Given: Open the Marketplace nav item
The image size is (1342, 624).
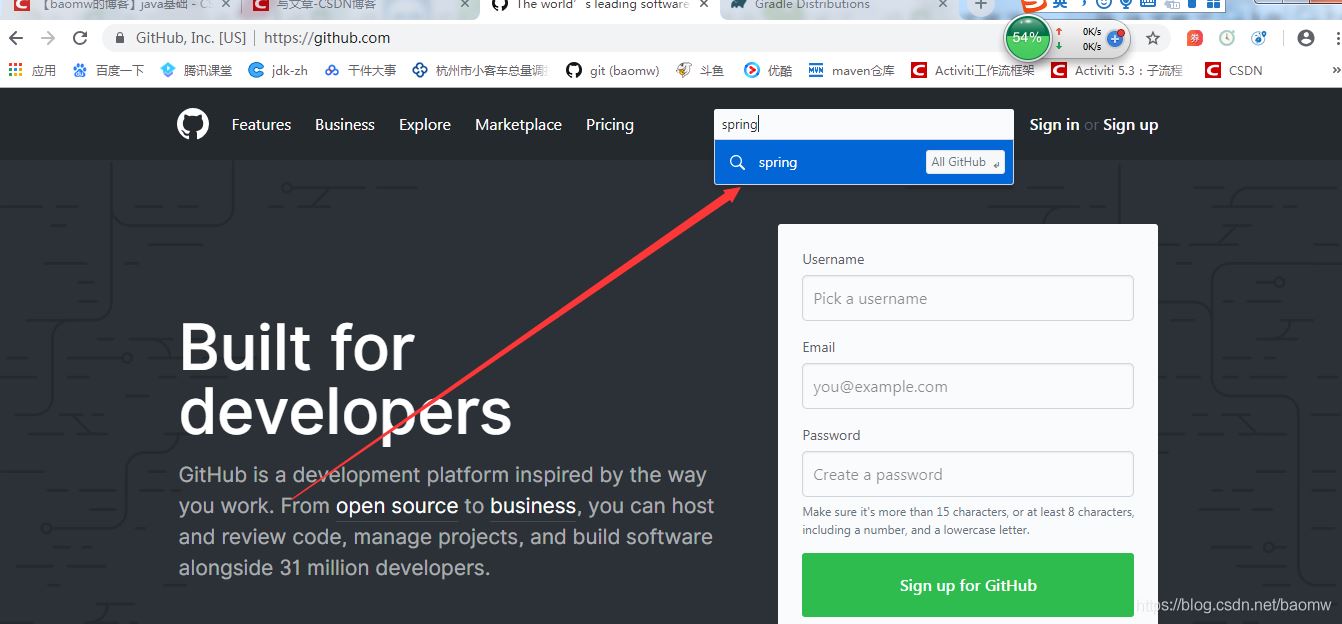Looking at the screenshot, I should click(x=518, y=125).
